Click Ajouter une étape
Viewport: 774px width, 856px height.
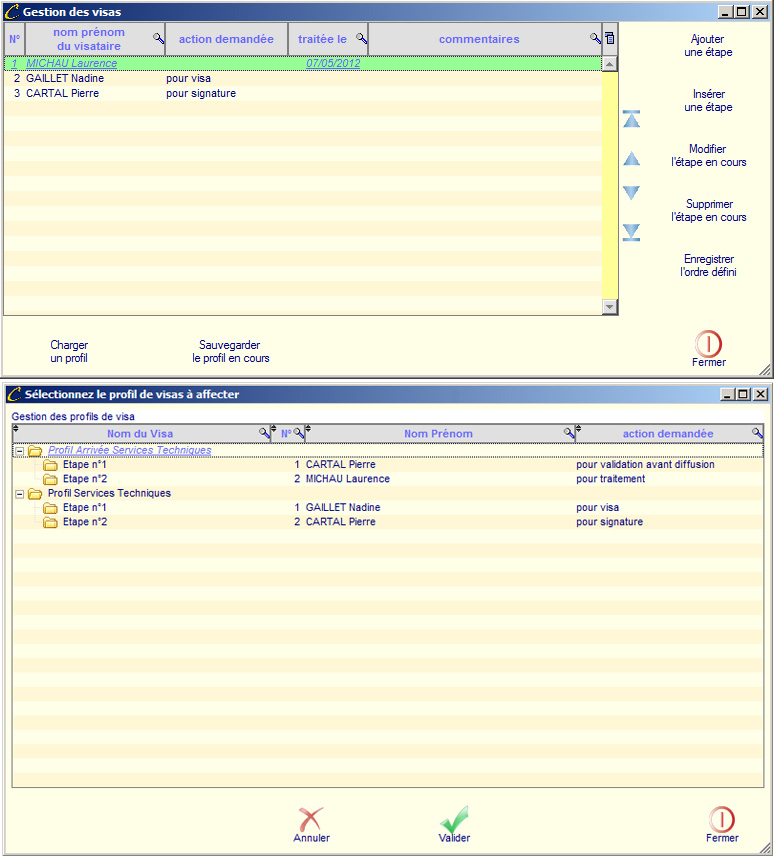tap(708, 46)
